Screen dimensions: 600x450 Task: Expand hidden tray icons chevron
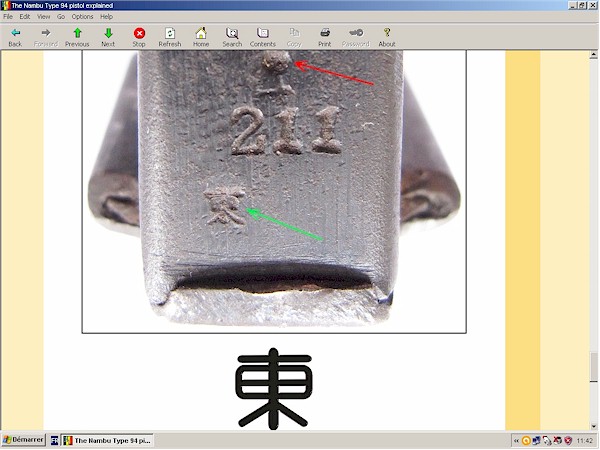click(517, 441)
